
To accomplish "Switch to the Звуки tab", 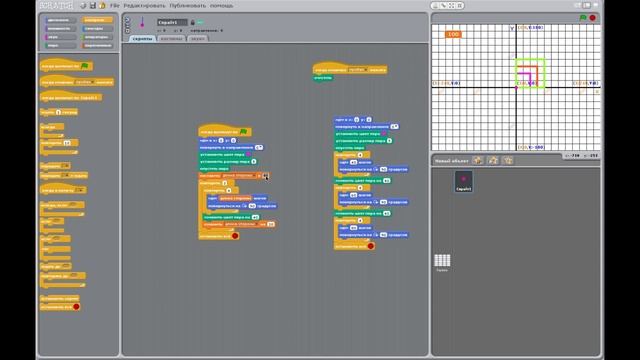I will [x=198, y=39].
